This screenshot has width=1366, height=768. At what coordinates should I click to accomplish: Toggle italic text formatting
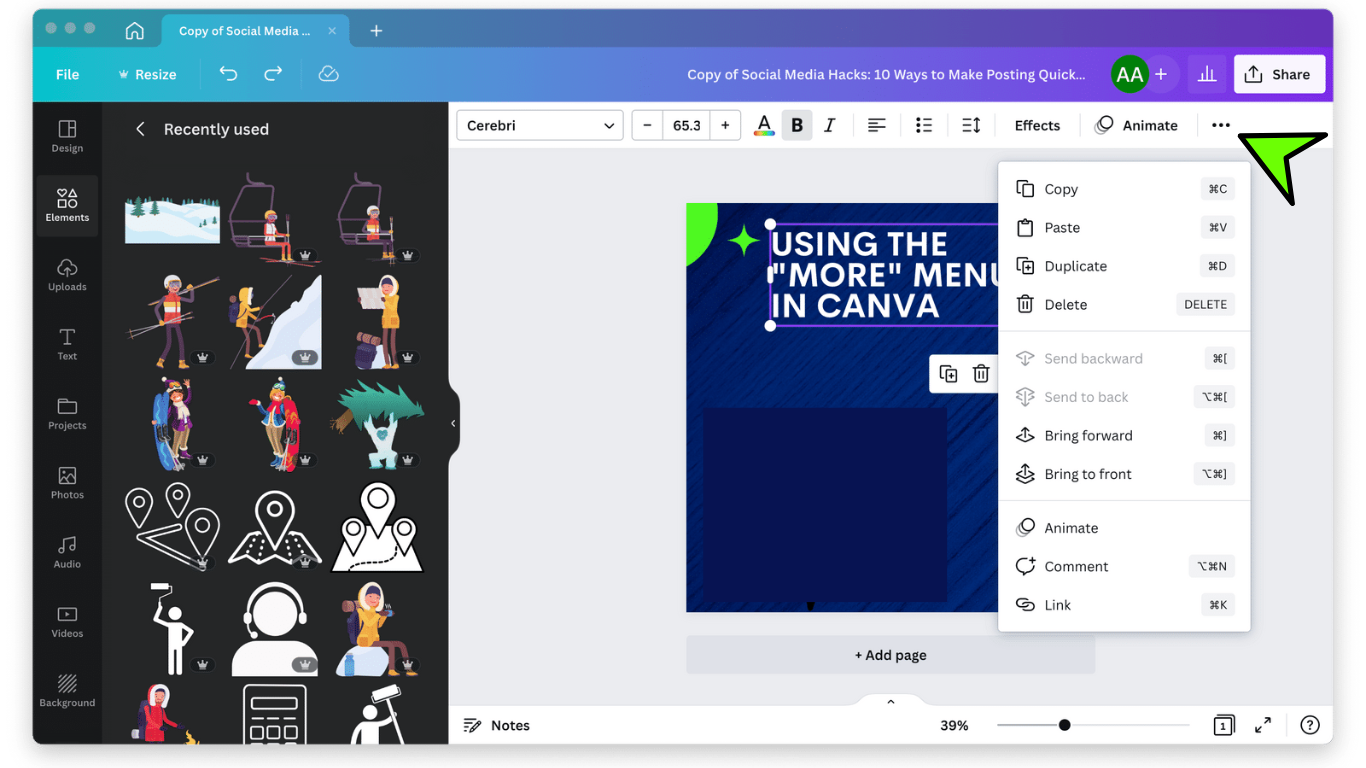pos(829,125)
